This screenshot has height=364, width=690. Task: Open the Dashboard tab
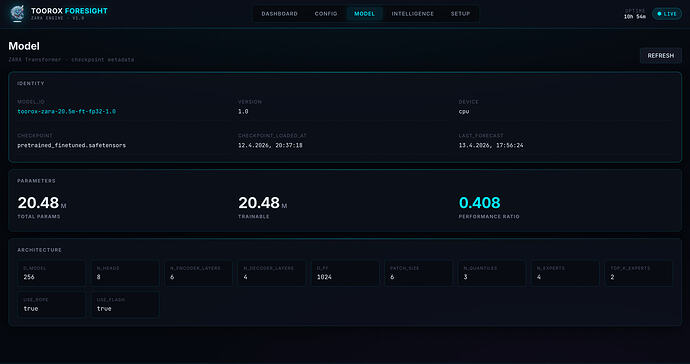click(279, 14)
